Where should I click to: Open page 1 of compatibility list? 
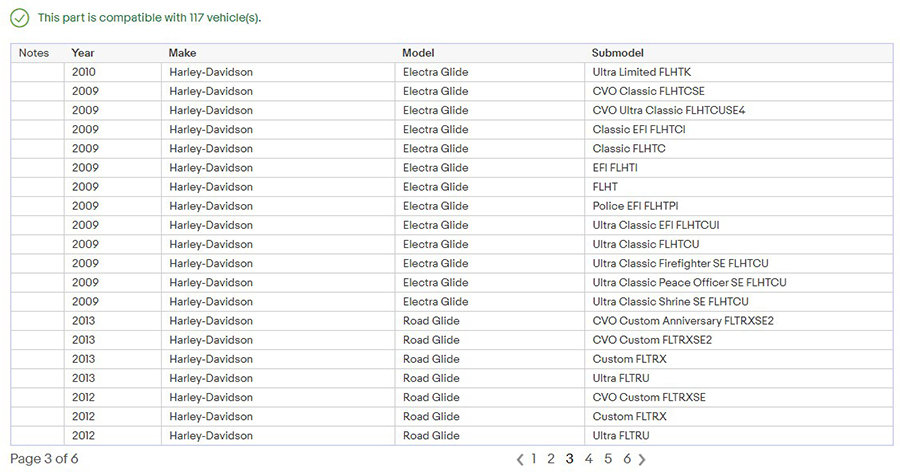pyautogui.click(x=534, y=458)
